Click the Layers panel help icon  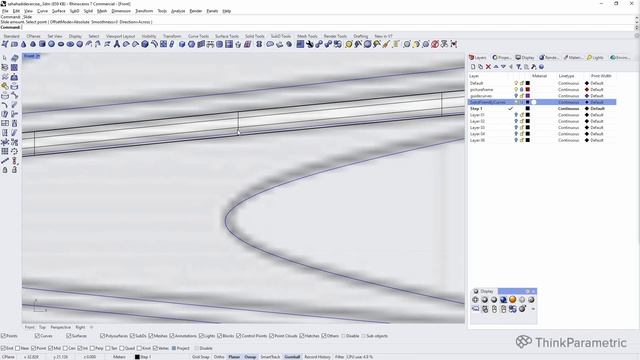pos(541,67)
